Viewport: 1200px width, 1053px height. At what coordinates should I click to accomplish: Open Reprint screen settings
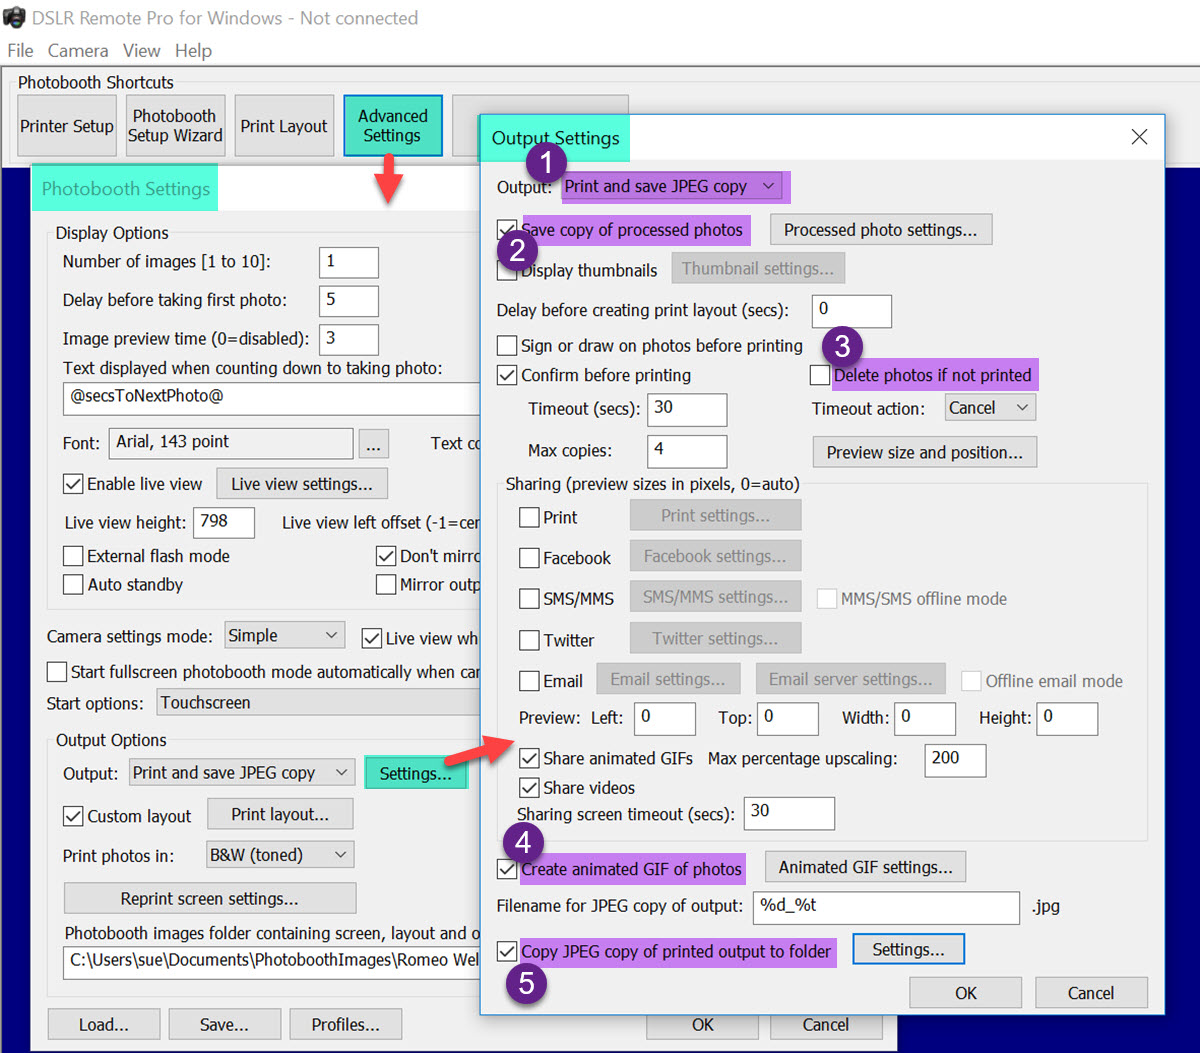210,898
